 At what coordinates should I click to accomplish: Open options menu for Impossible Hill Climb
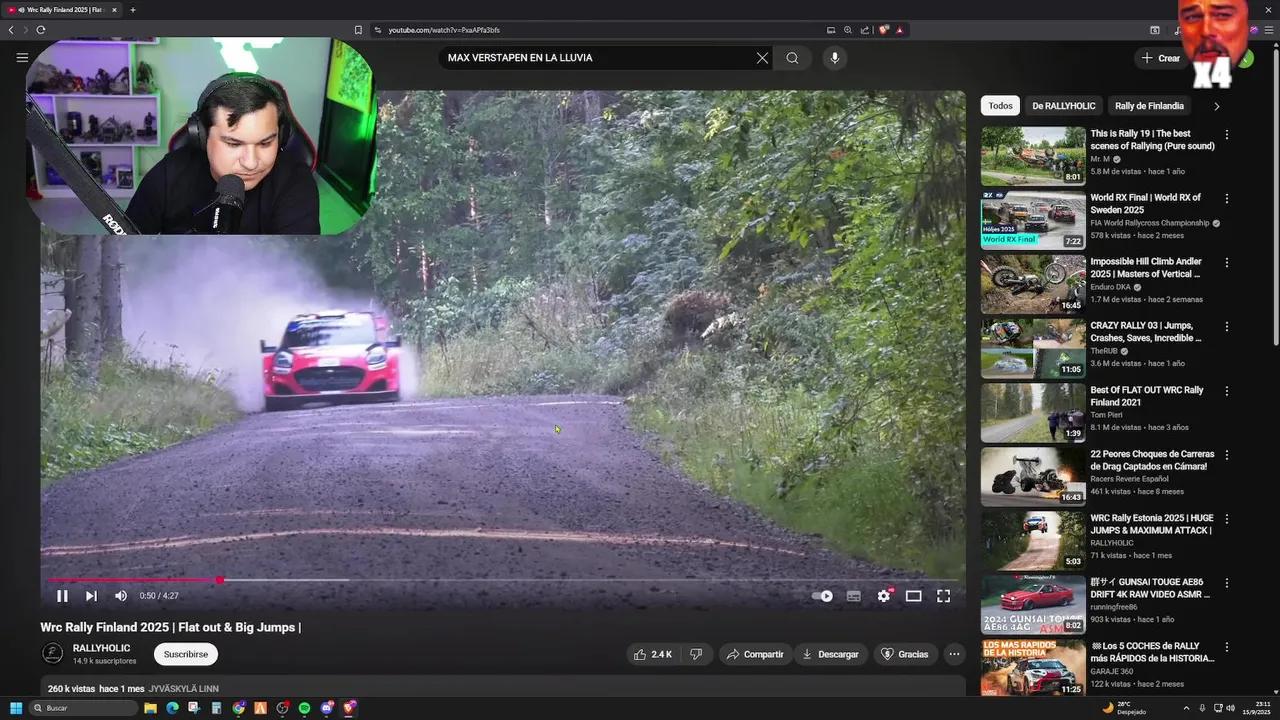click(x=1227, y=262)
